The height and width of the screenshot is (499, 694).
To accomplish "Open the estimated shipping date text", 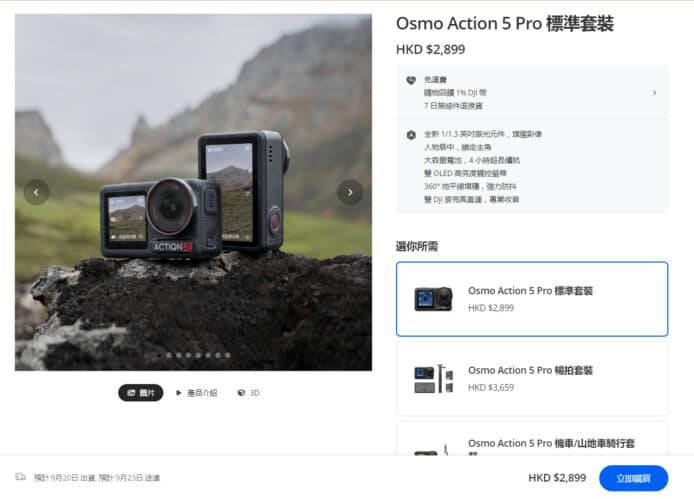I will tap(97, 478).
